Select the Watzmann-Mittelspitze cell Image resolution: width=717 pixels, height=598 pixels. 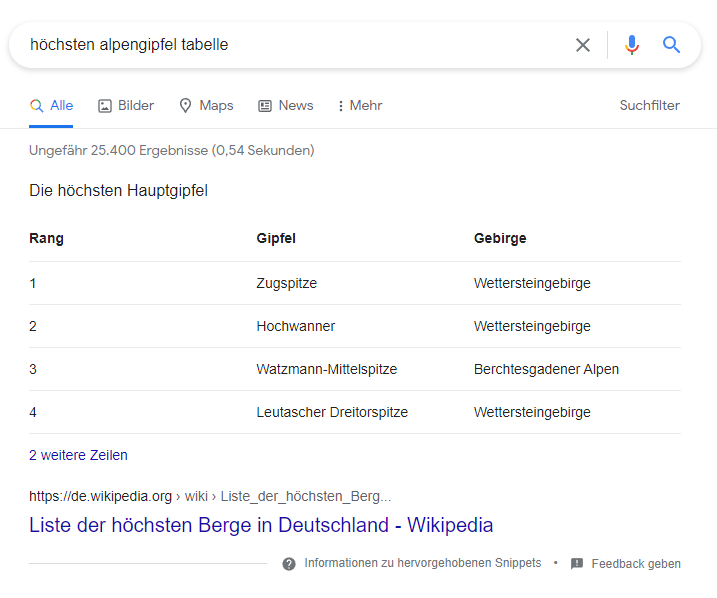[x=326, y=369]
